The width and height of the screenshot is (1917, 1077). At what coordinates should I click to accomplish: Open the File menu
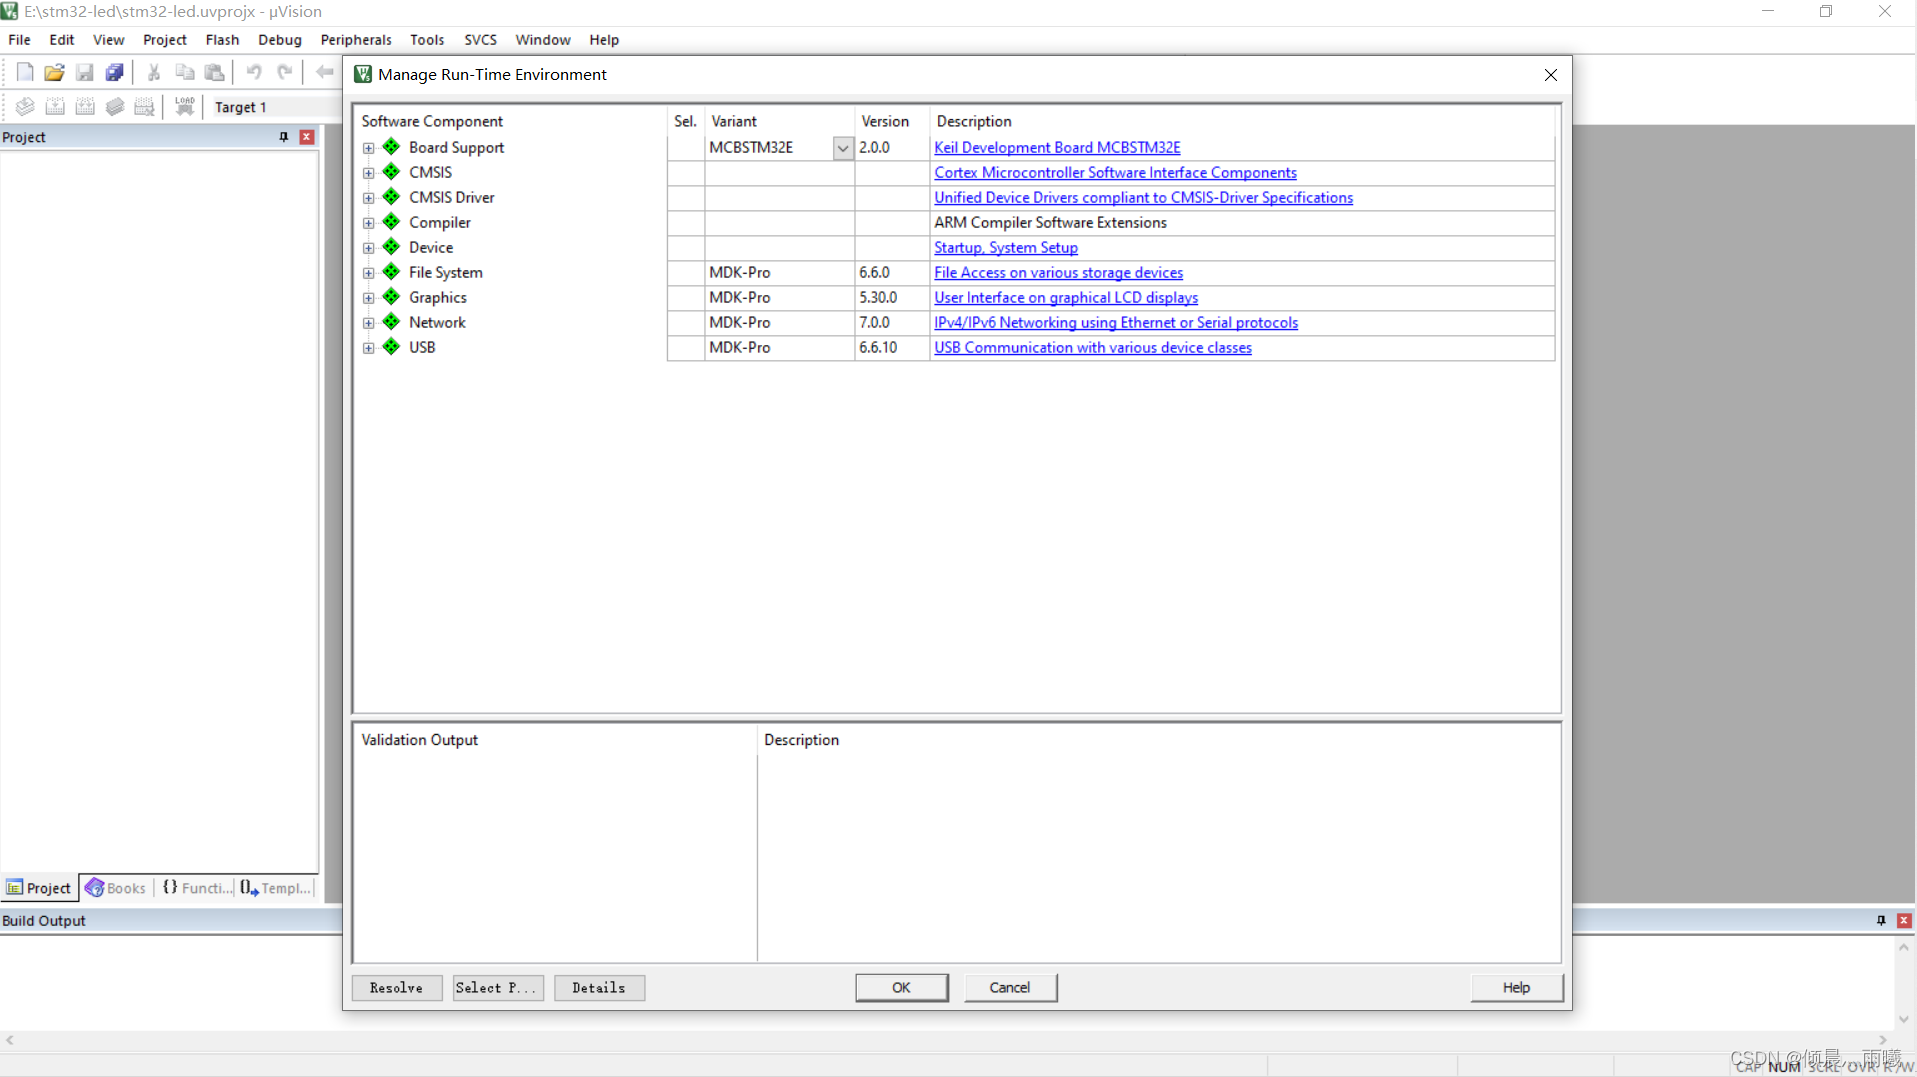(19, 40)
